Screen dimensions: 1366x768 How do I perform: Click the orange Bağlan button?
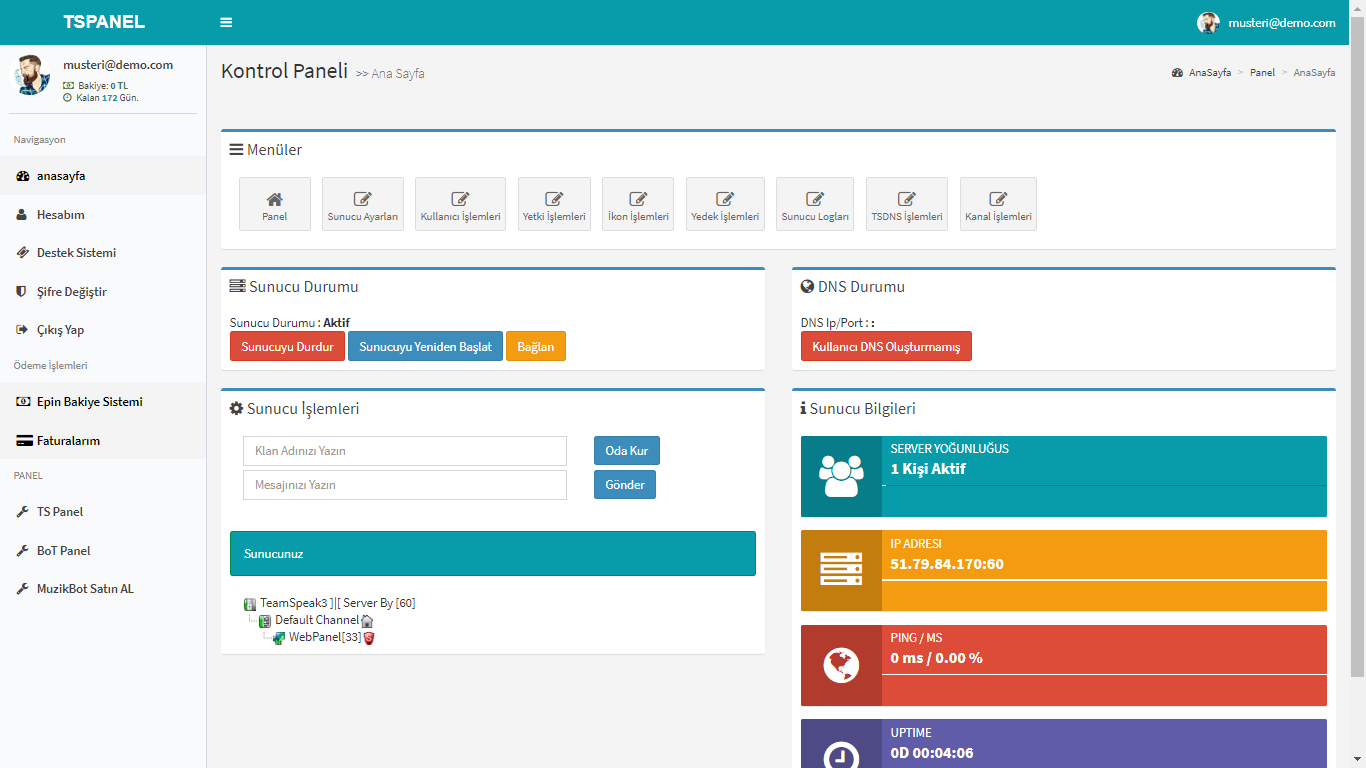point(536,346)
